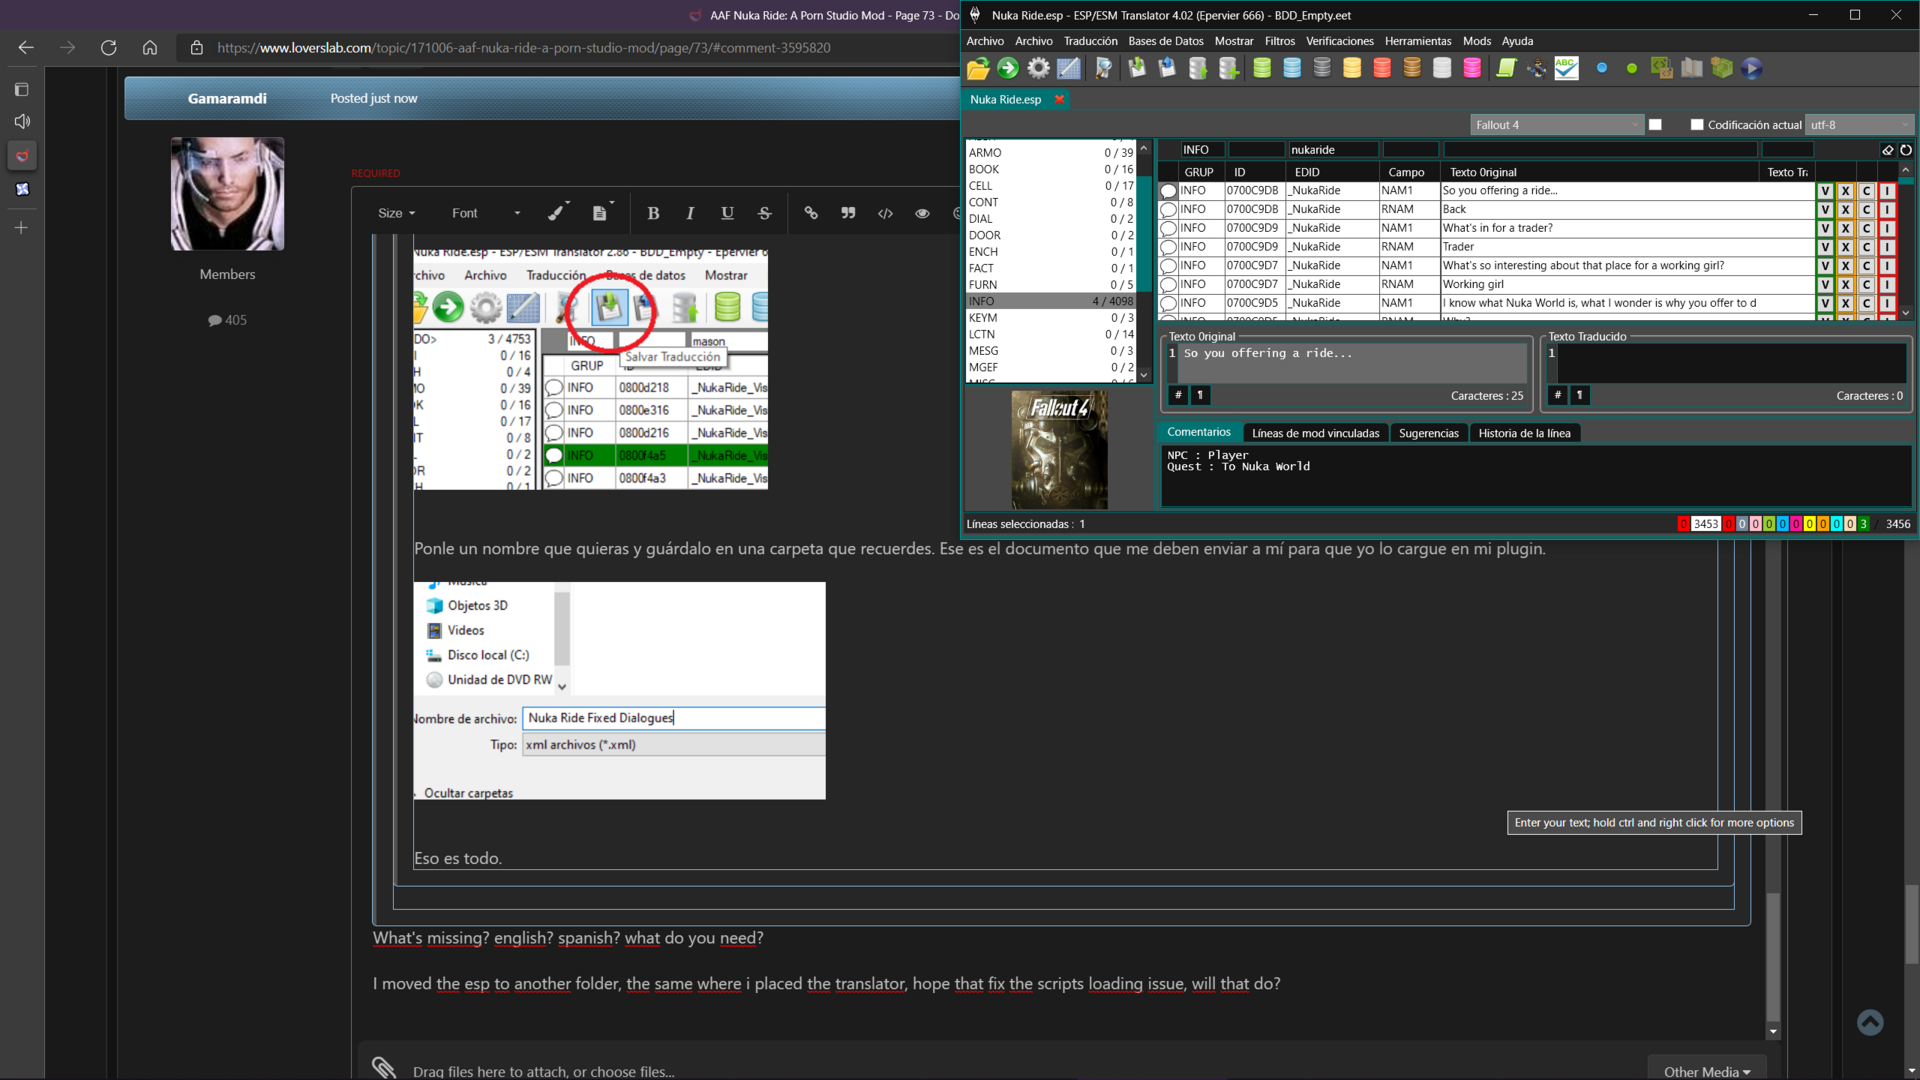Click V validate button on 'Back' row
This screenshot has width=1920, height=1080.
[x=1825, y=209]
